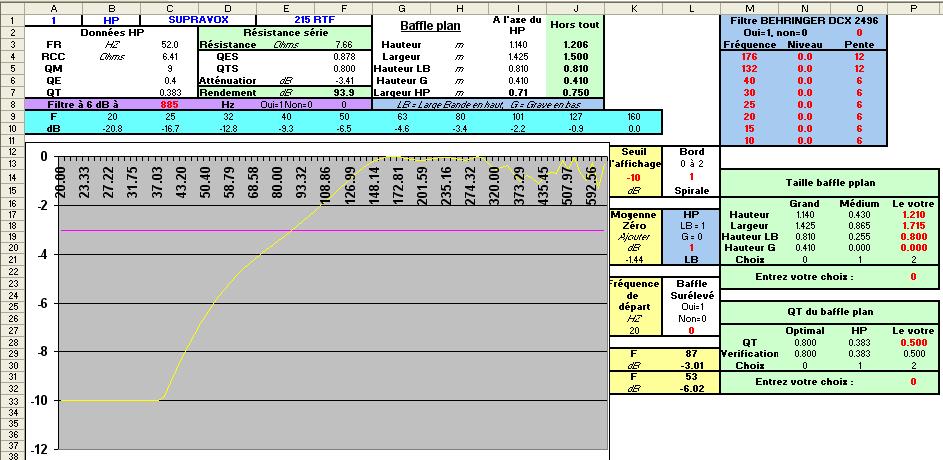The width and height of the screenshot is (943, 460).
Task: Select the QES value 0.878
Action: (x=342, y=57)
